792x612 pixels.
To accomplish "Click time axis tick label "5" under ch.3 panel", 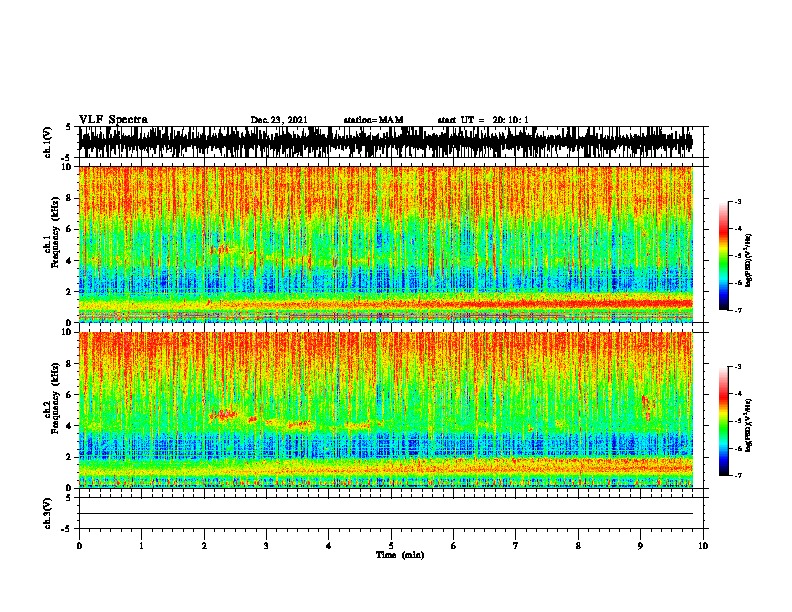I will point(391,546).
